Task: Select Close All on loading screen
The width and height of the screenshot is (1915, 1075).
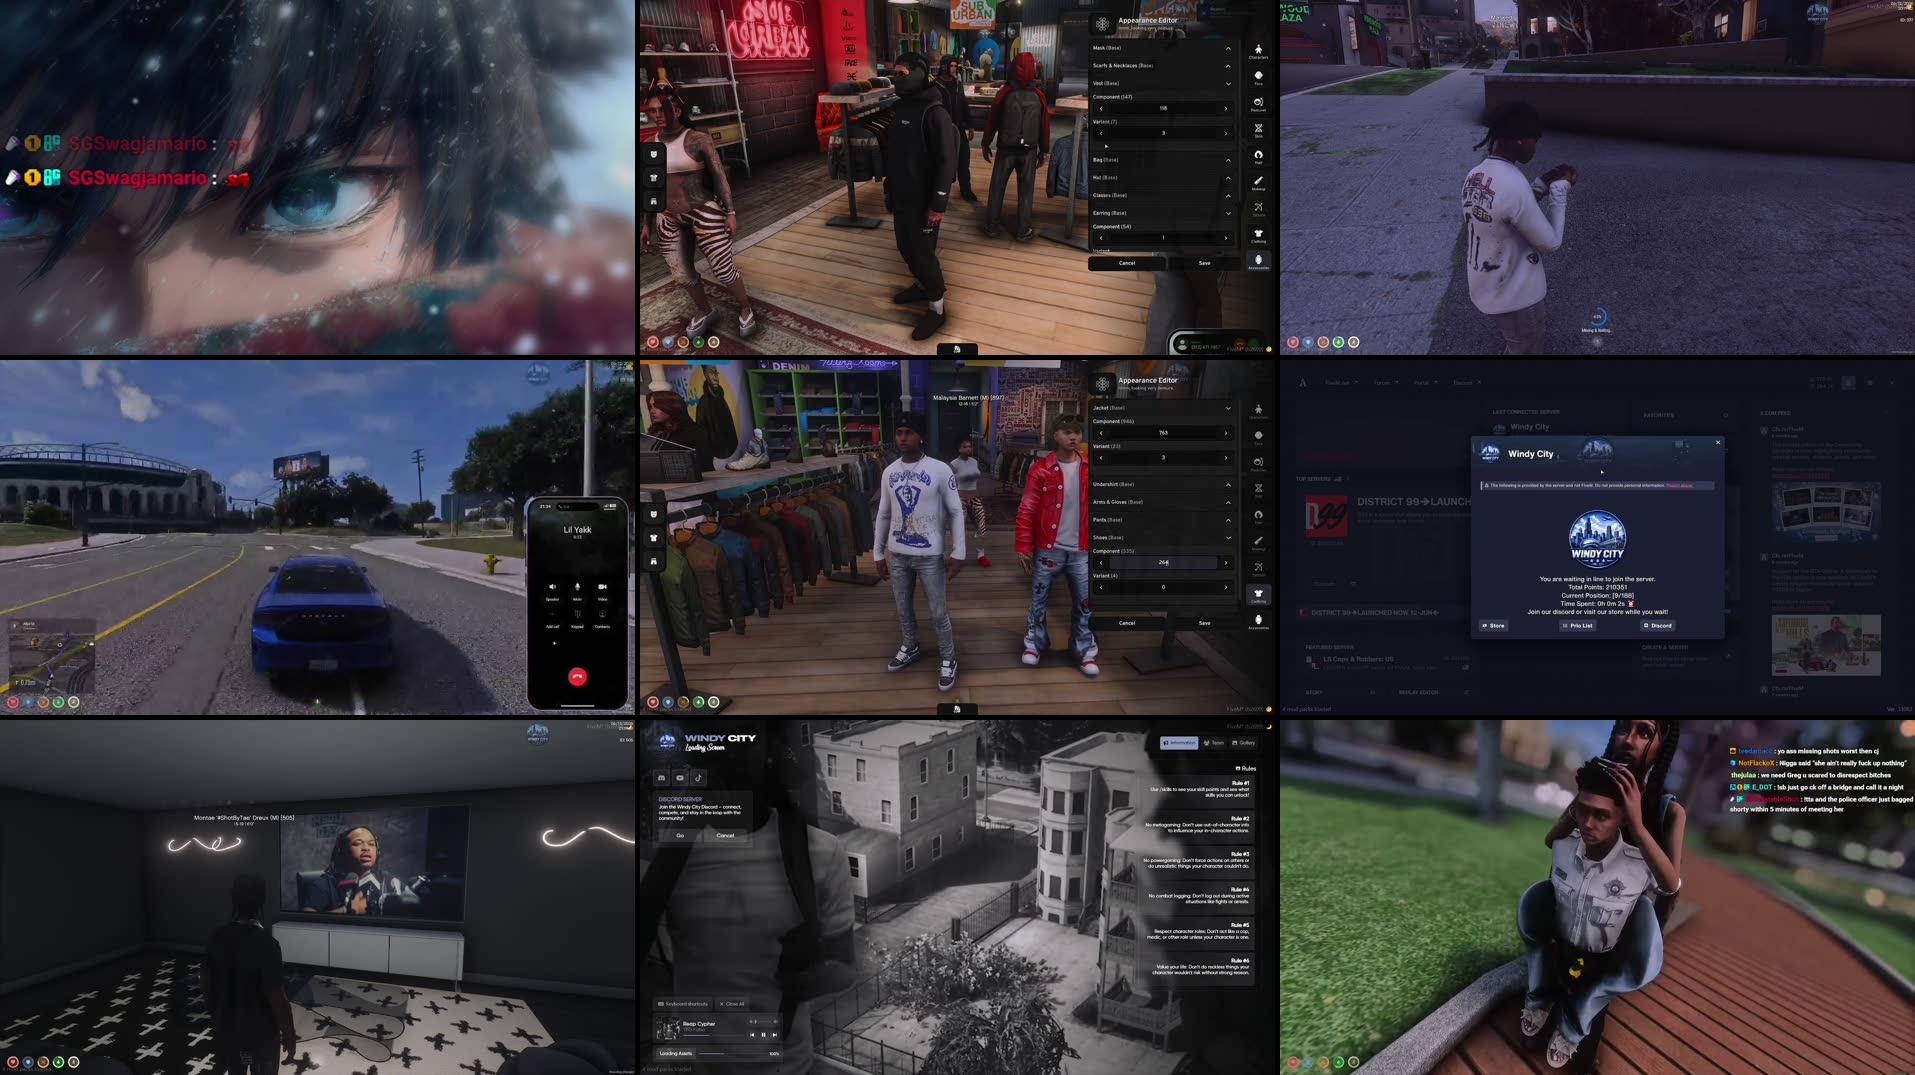Action: 733,1004
